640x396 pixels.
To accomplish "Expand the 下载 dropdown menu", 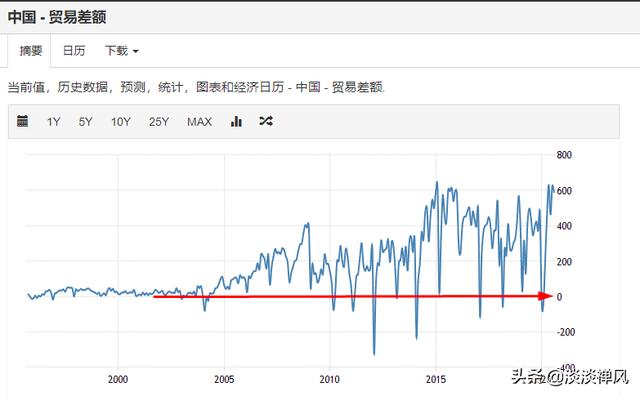I will 122,51.
